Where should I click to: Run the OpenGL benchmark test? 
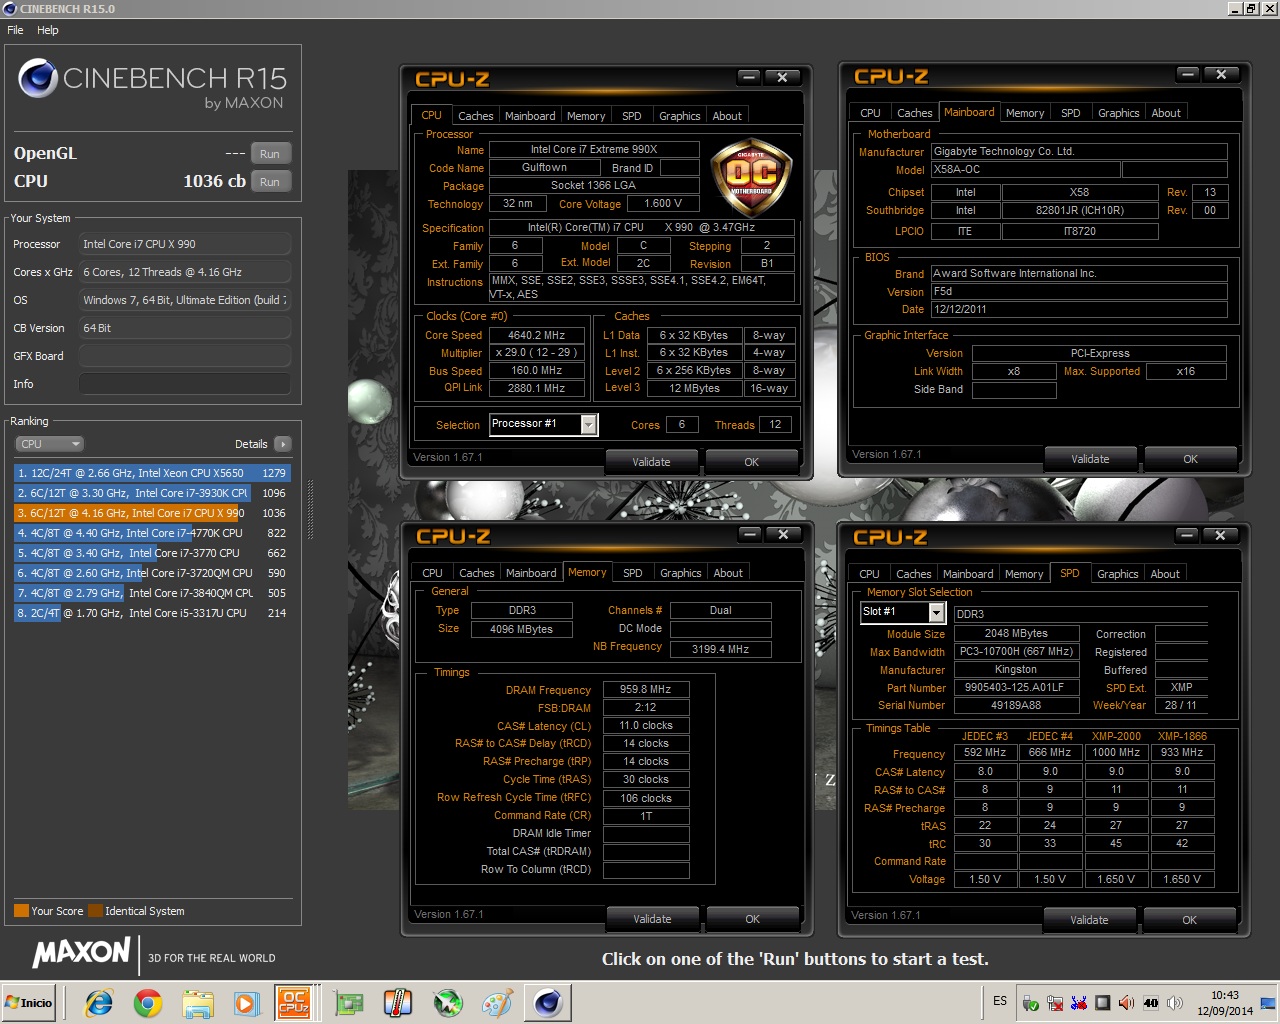[270, 154]
